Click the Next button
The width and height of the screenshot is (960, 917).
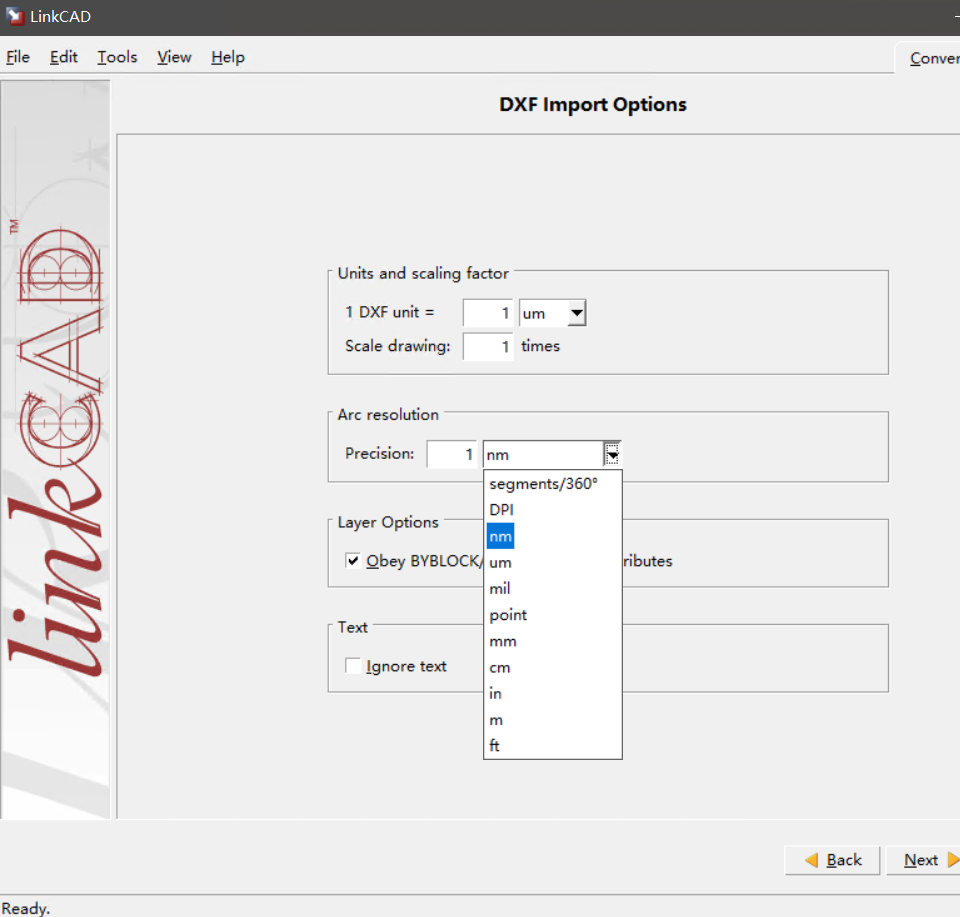tap(921, 860)
